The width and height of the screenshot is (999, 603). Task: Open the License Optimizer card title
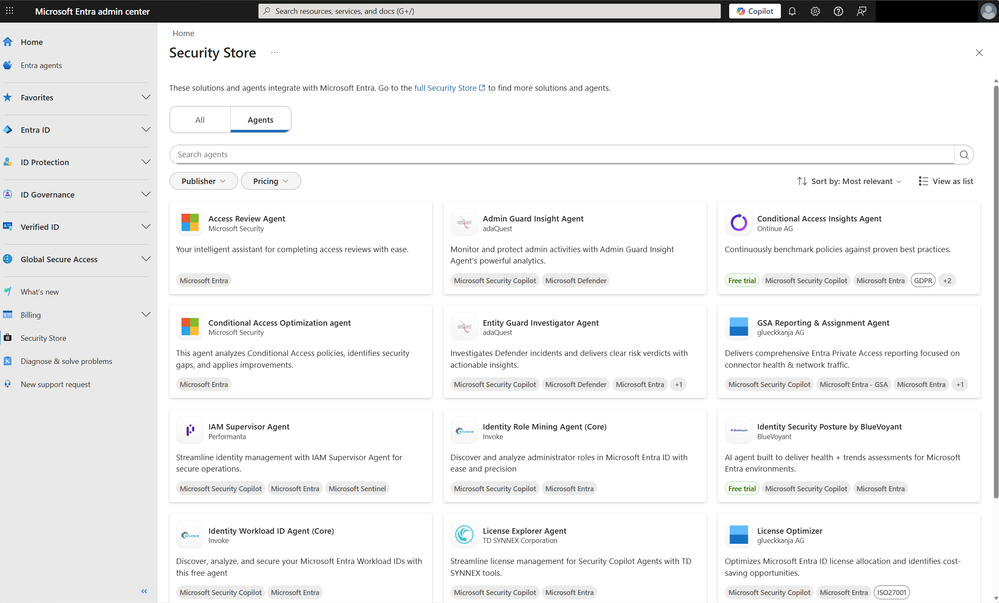click(789, 530)
